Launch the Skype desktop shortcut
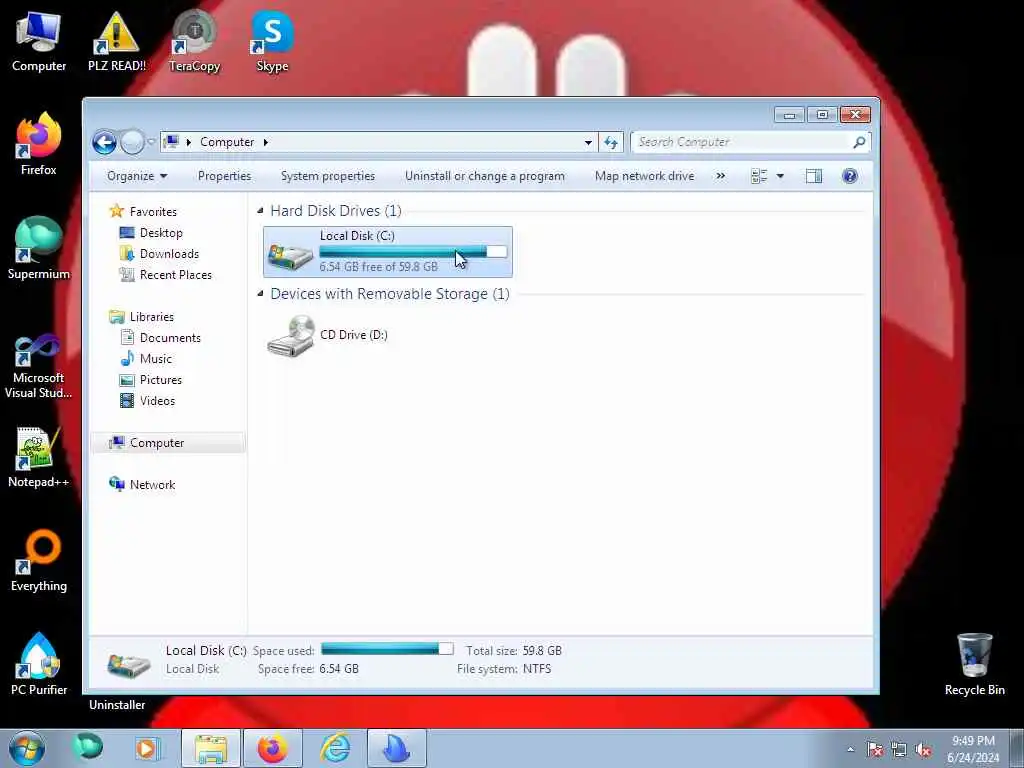Viewport: 1024px width, 768px height. point(272,42)
